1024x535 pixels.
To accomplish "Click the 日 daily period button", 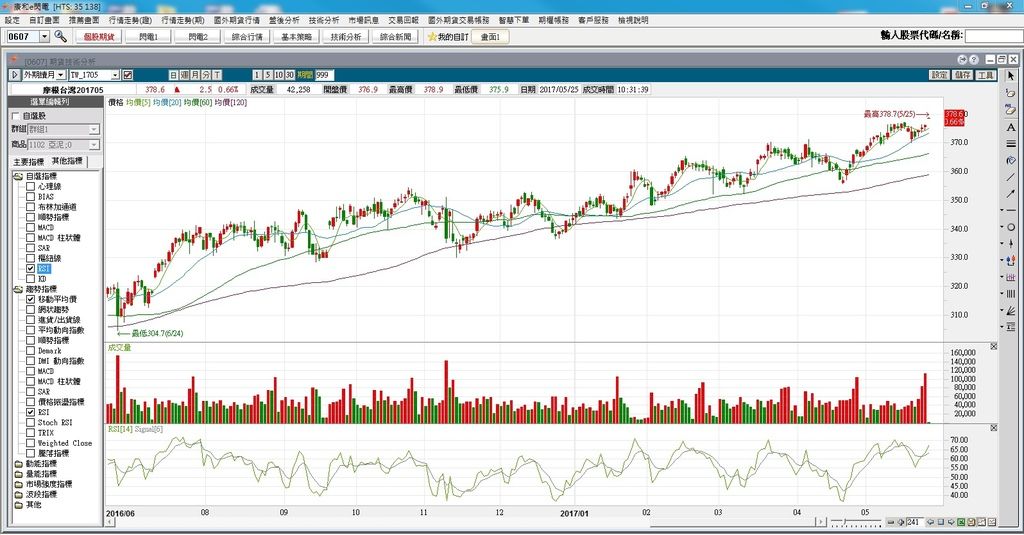I will click(x=174, y=75).
